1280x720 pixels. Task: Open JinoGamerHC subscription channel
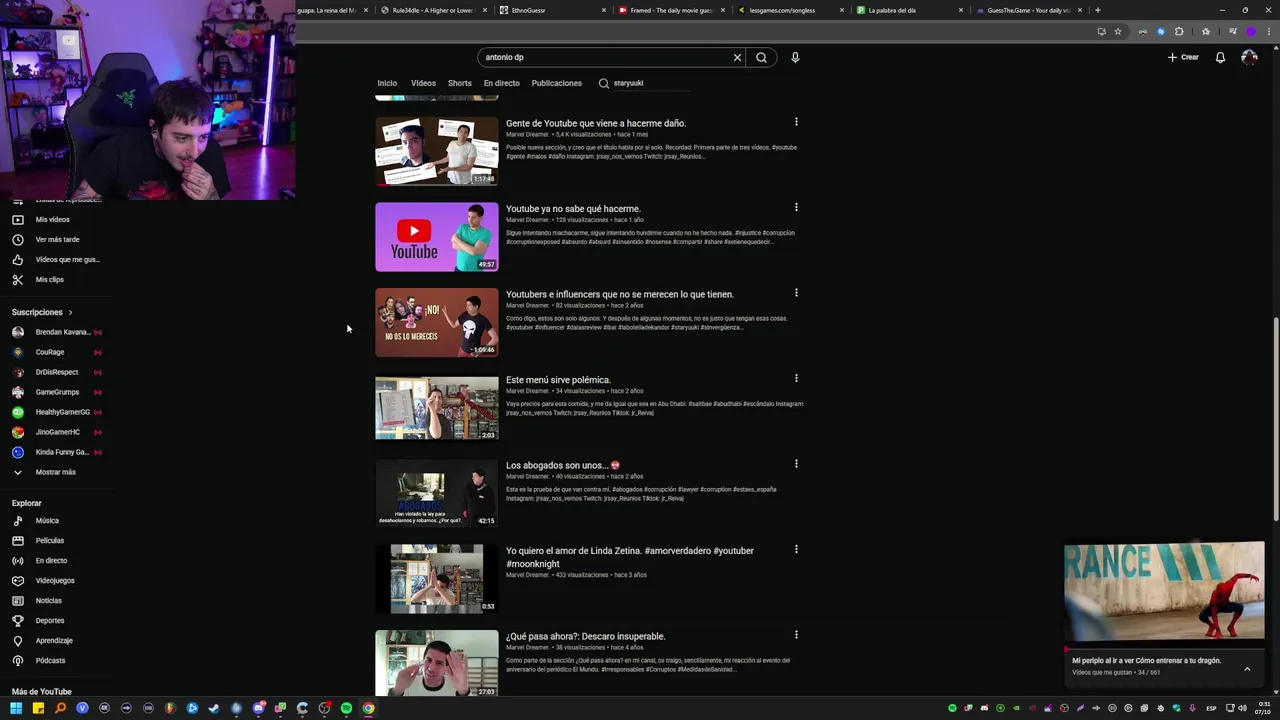55,432
